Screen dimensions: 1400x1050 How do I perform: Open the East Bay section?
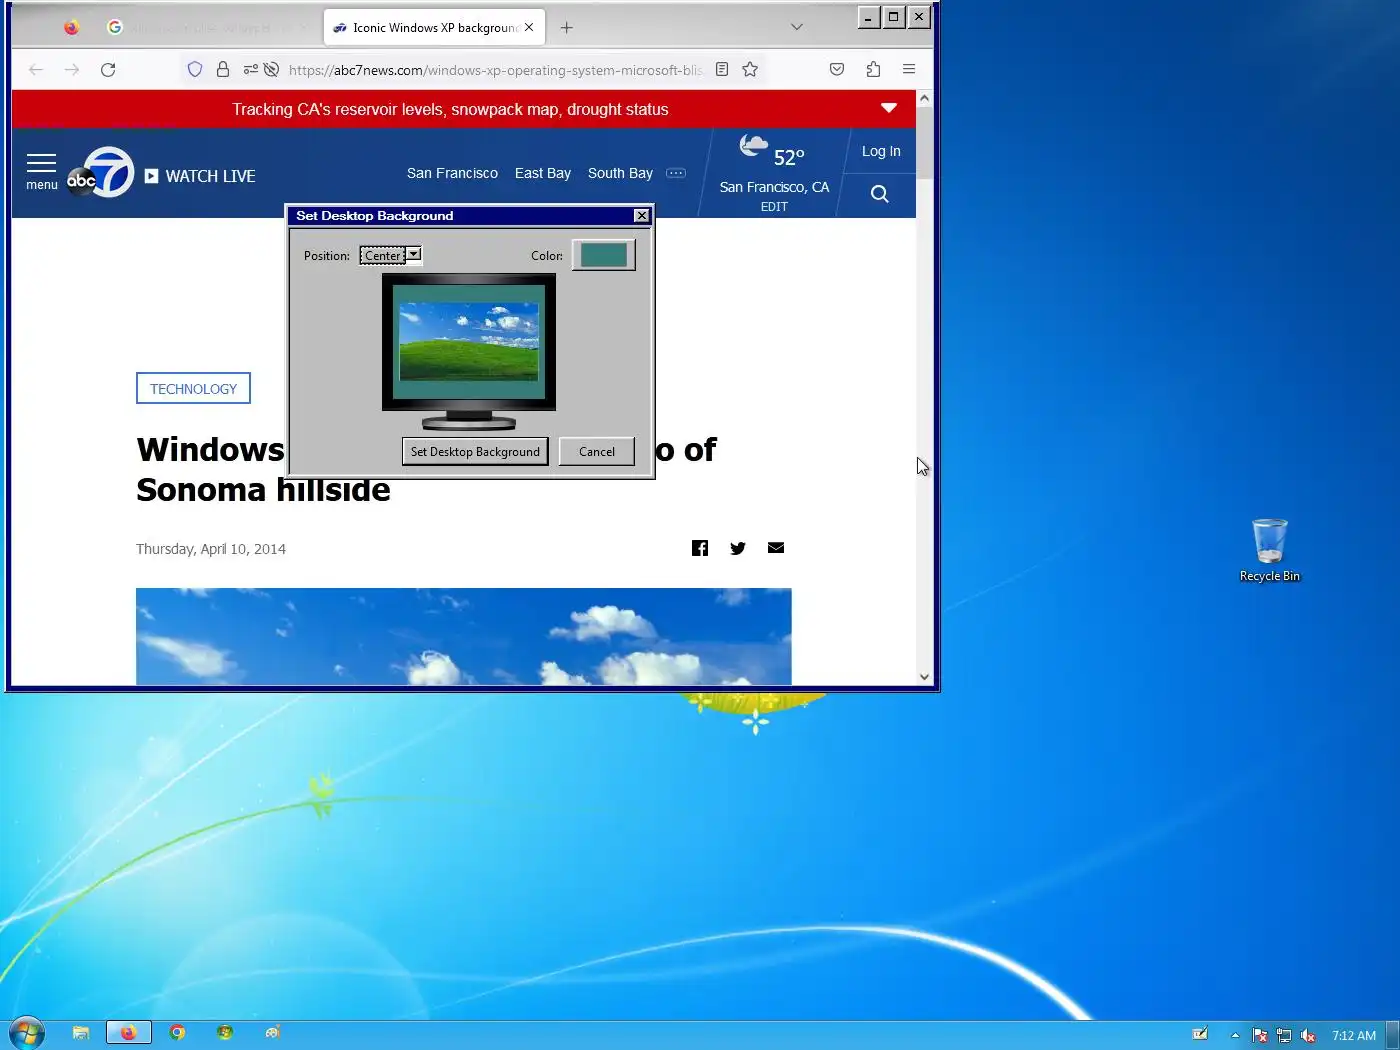pos(543,173)
